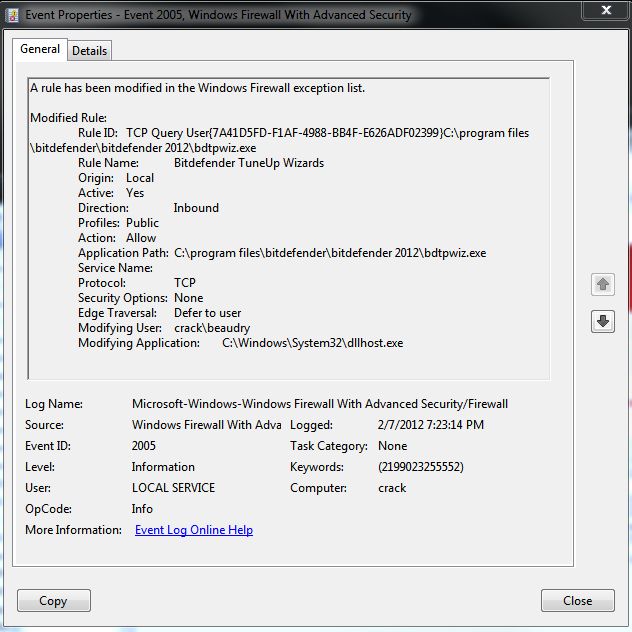This screenshot has height=632, width=632.
Task: Click the Protocol TCP value
Action: tap(185, 283)
